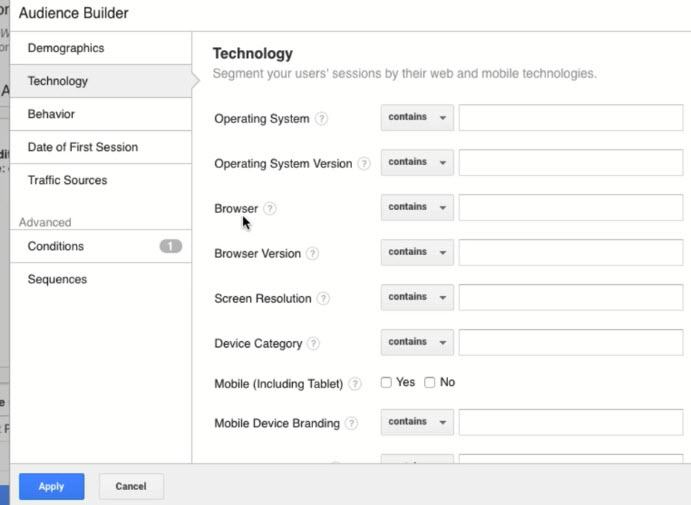This screenshot has width=691, height=505.
Task: Click help icon beside Operating System Version
Action: pos(364,164)
